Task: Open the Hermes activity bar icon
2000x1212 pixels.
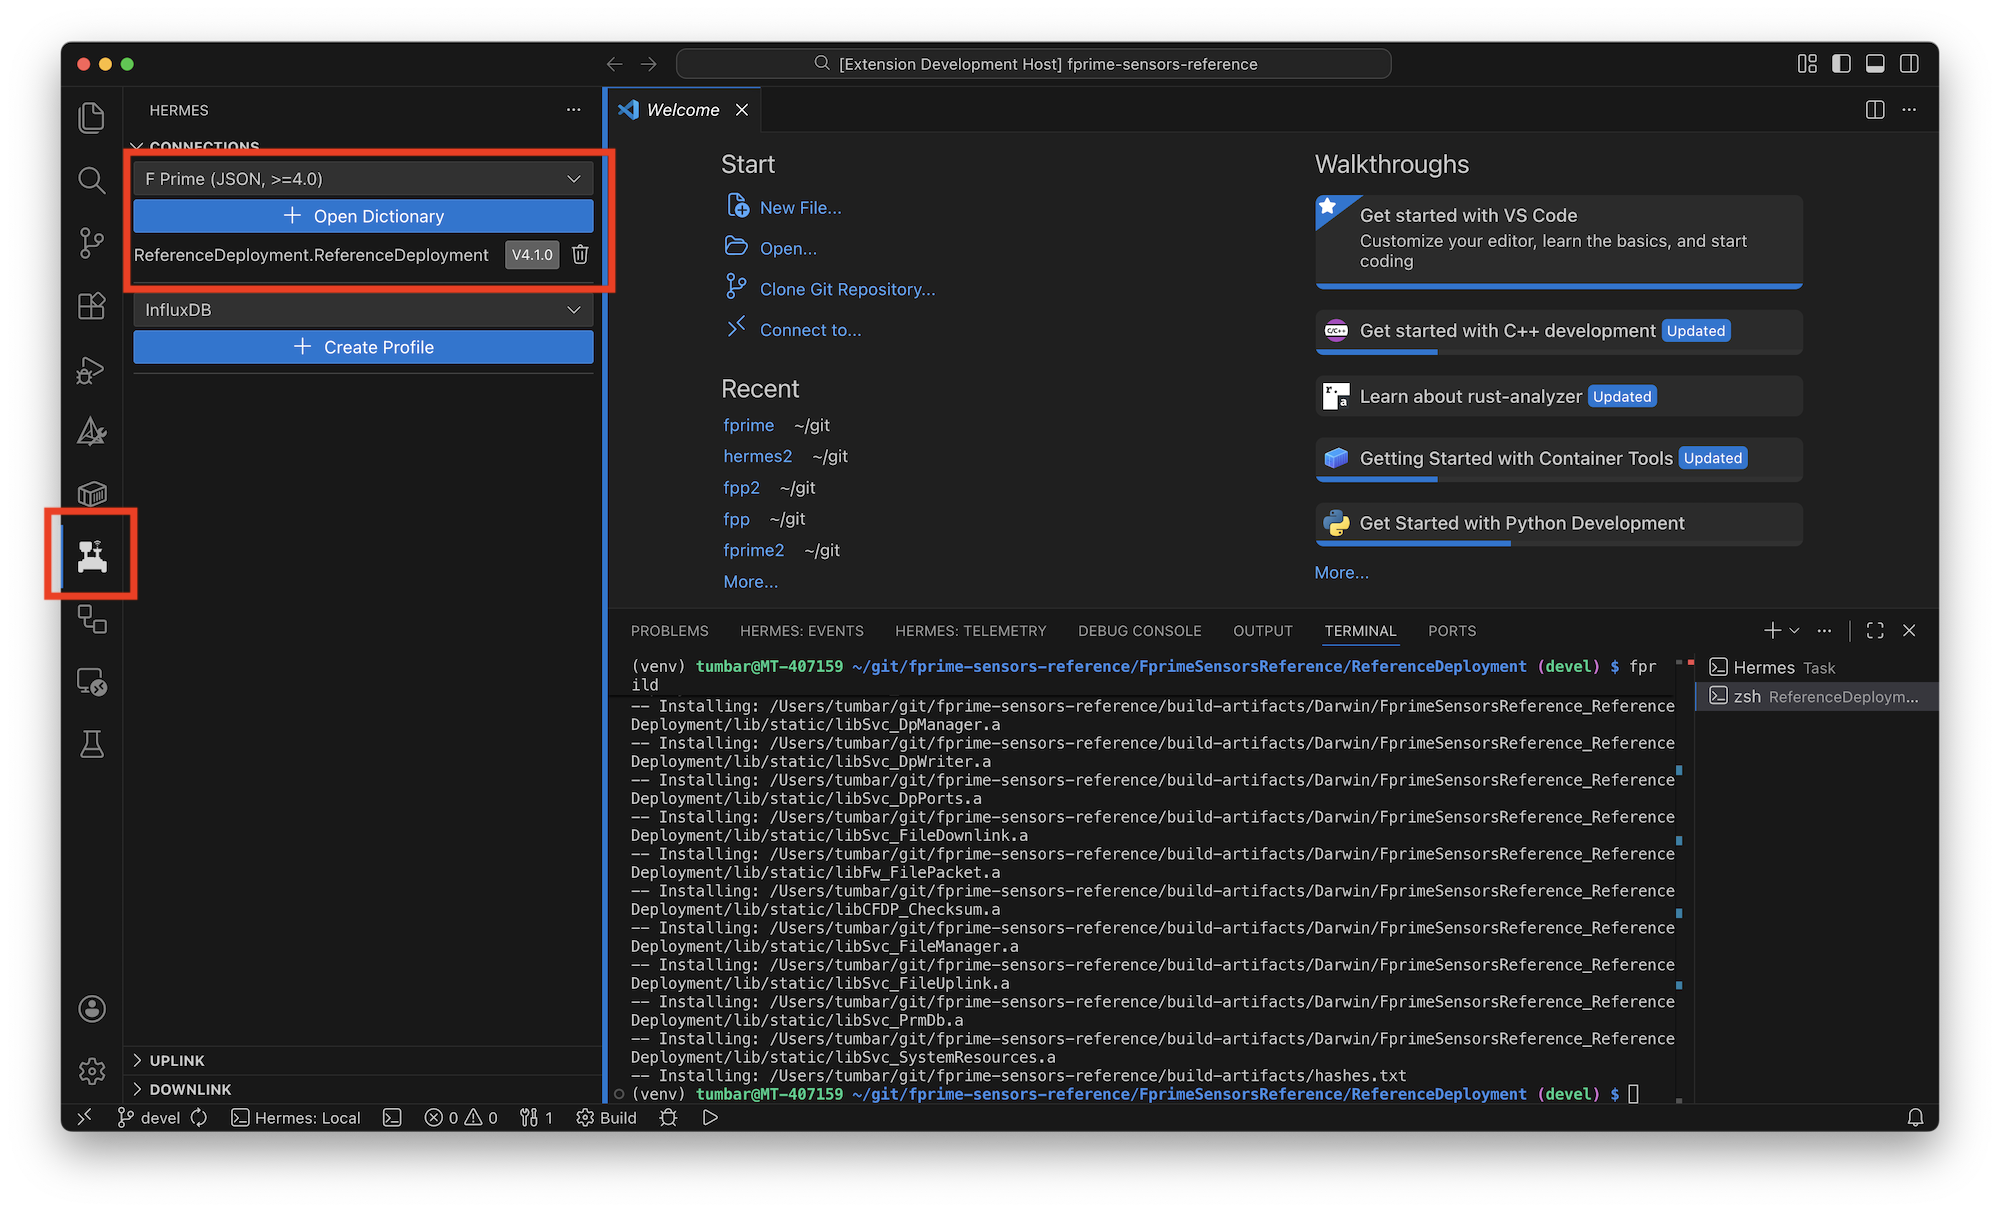Action: 92,556
